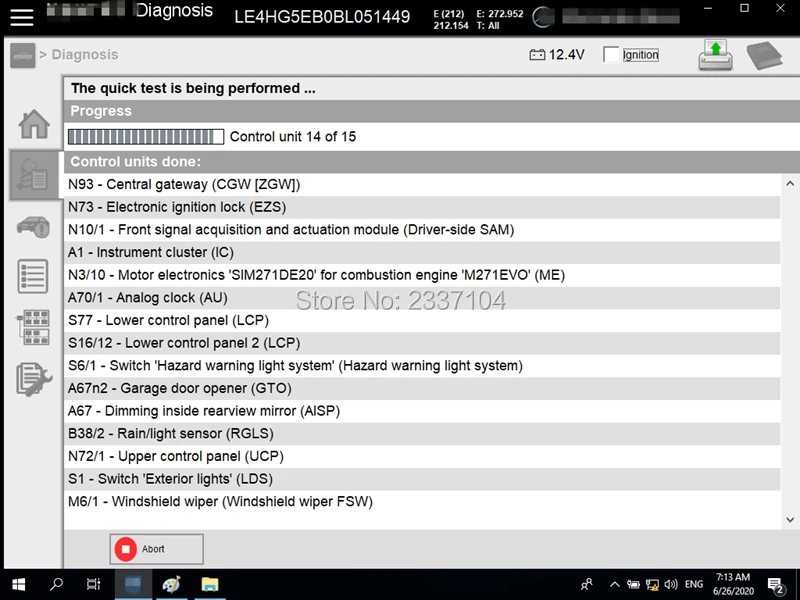Image resolution: width=800 pixels, height=600 pixels.
Task: Select A67 - Dimming inside rearview mirror row
Action: click(422, 411)
